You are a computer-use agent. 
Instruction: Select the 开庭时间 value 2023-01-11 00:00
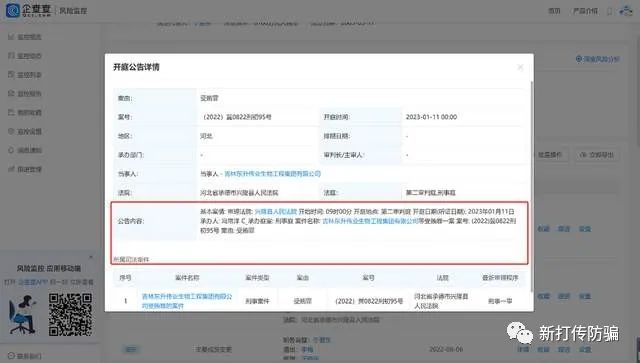coord(431,117)
